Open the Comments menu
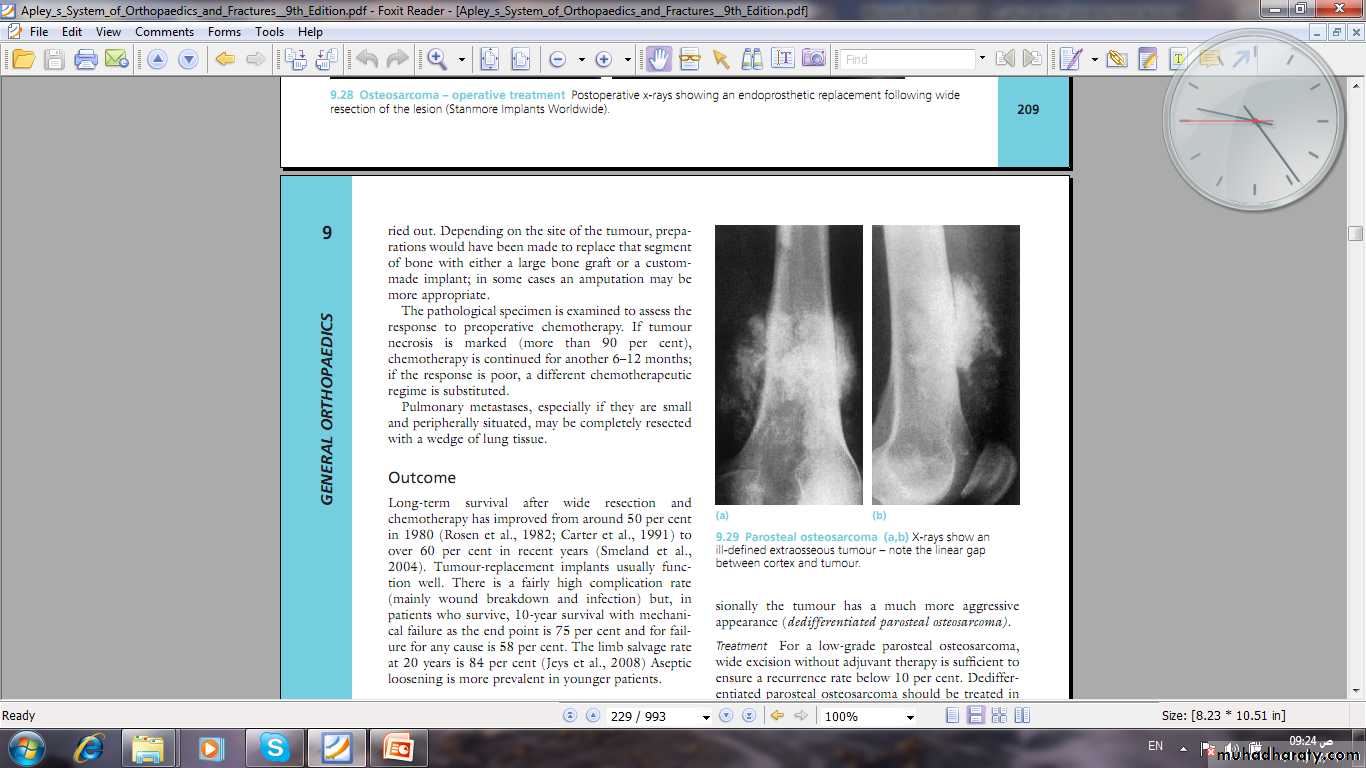This screenshot has width=1366, height=768. click(164, 31)
